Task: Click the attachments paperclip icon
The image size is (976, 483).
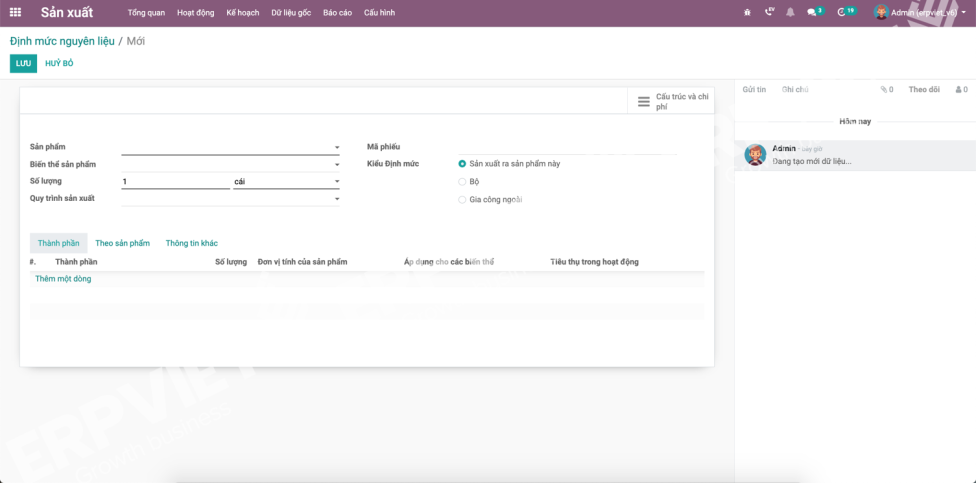Action: click(884, 90)
